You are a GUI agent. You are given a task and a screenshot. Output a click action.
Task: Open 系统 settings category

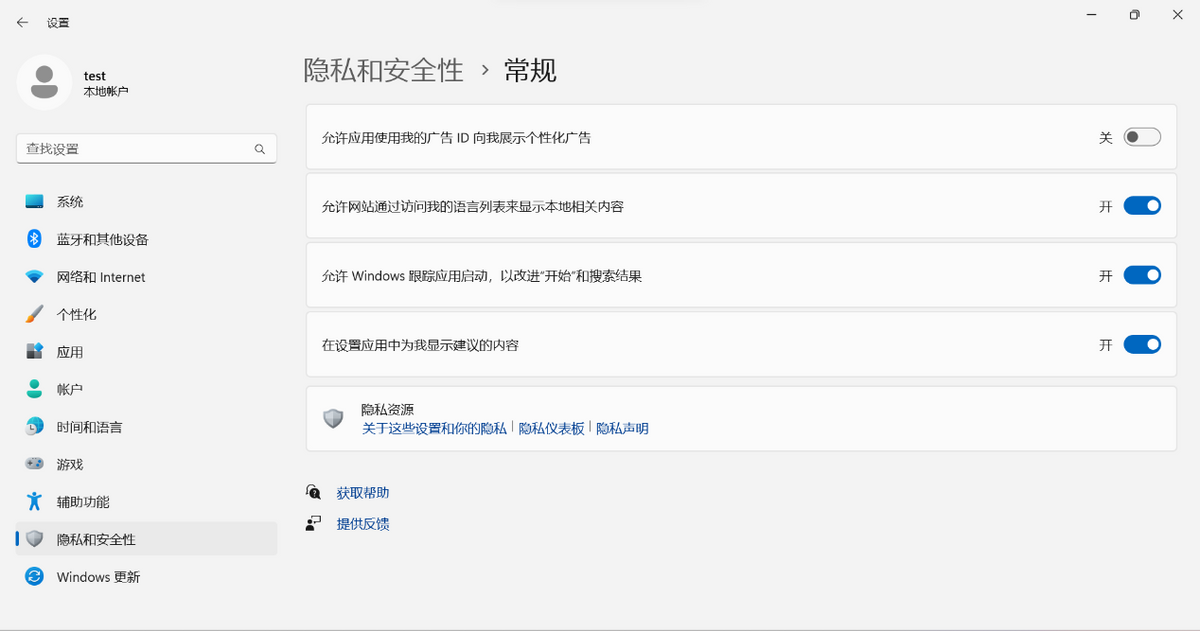click(x=147, y=202)
